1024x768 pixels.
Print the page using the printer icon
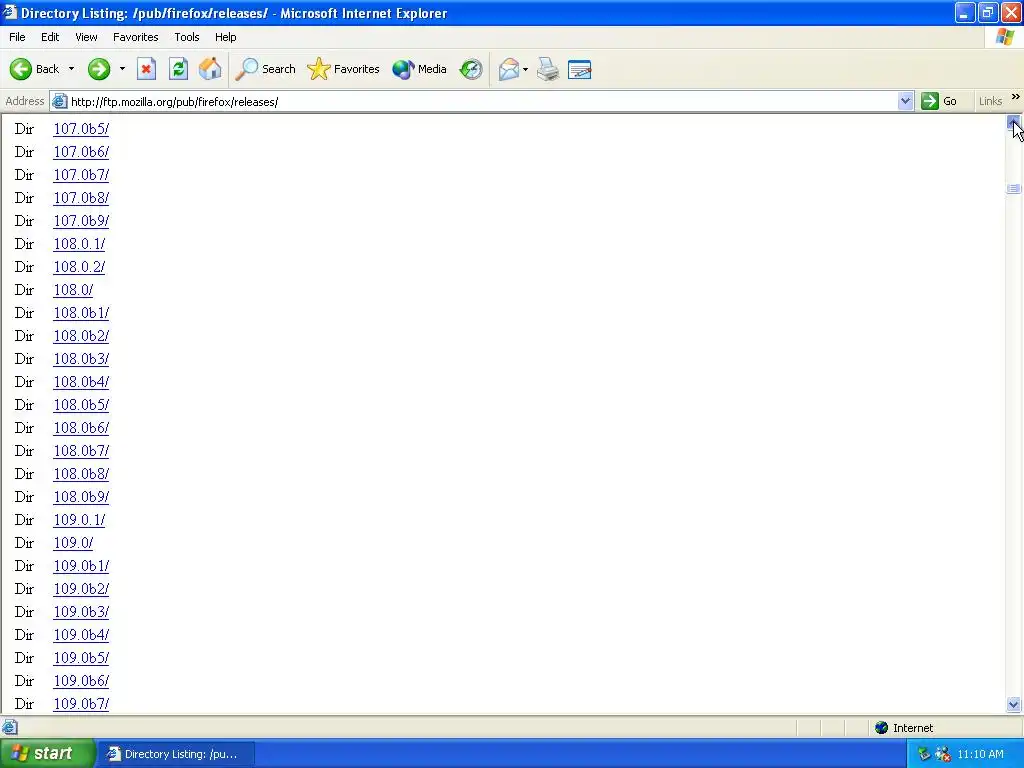tap(548, 69)
